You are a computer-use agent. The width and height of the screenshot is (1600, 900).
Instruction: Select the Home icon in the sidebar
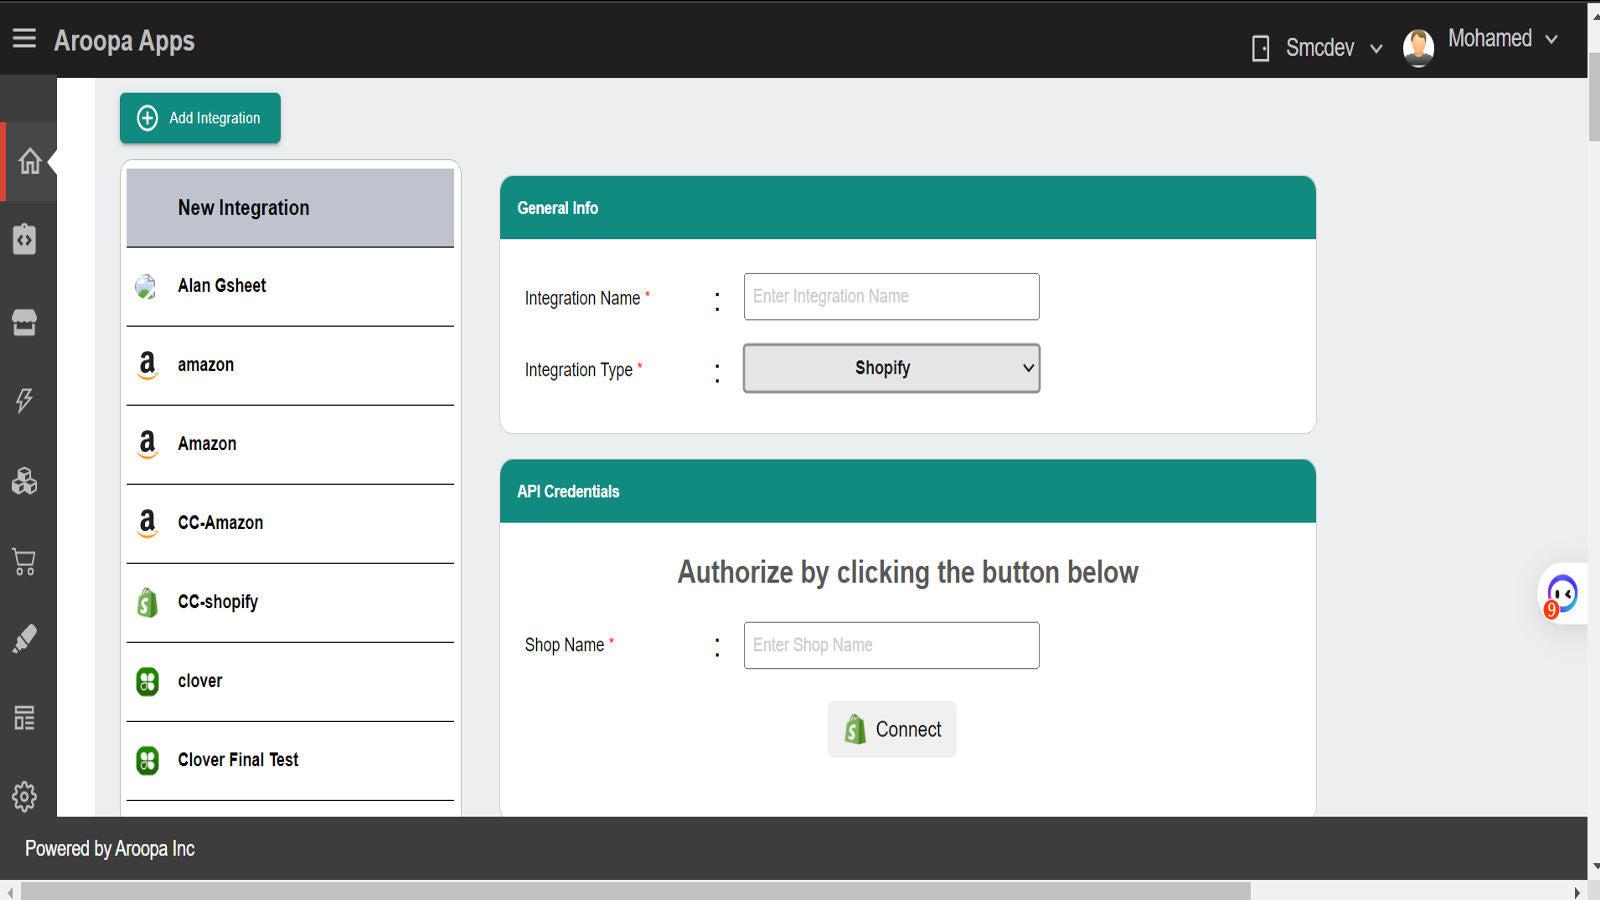(x=28, y=160)
